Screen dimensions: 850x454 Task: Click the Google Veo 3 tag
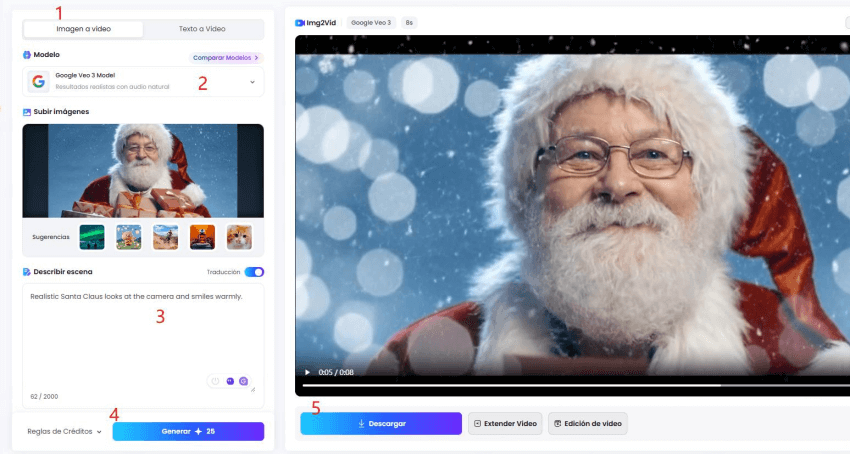tap(371, 23)
